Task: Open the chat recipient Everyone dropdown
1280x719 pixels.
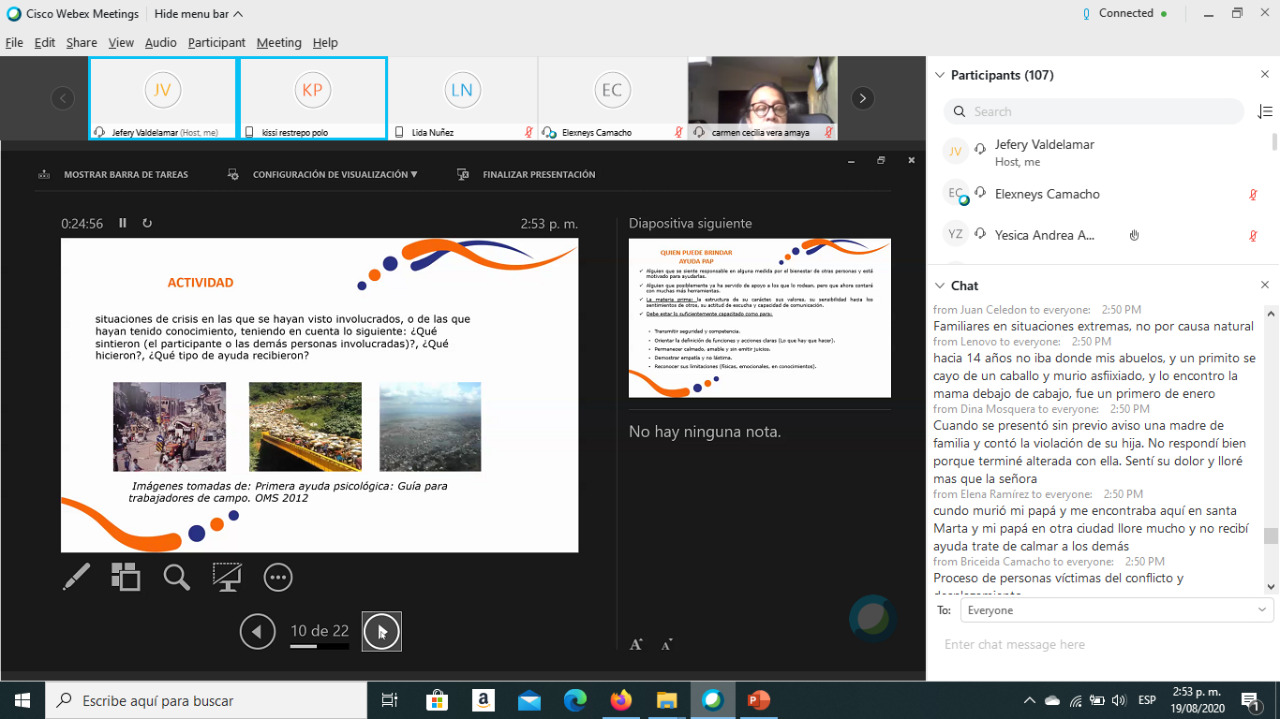Action: coord(1116,610)
